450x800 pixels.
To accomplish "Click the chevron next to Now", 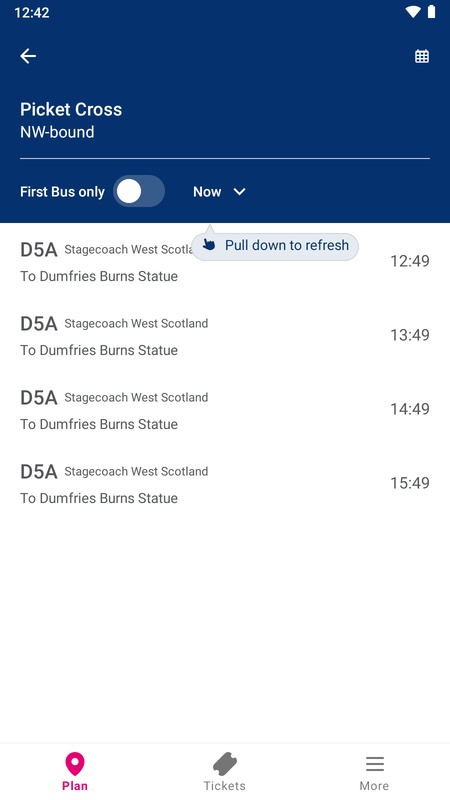I will coord(239,192).
